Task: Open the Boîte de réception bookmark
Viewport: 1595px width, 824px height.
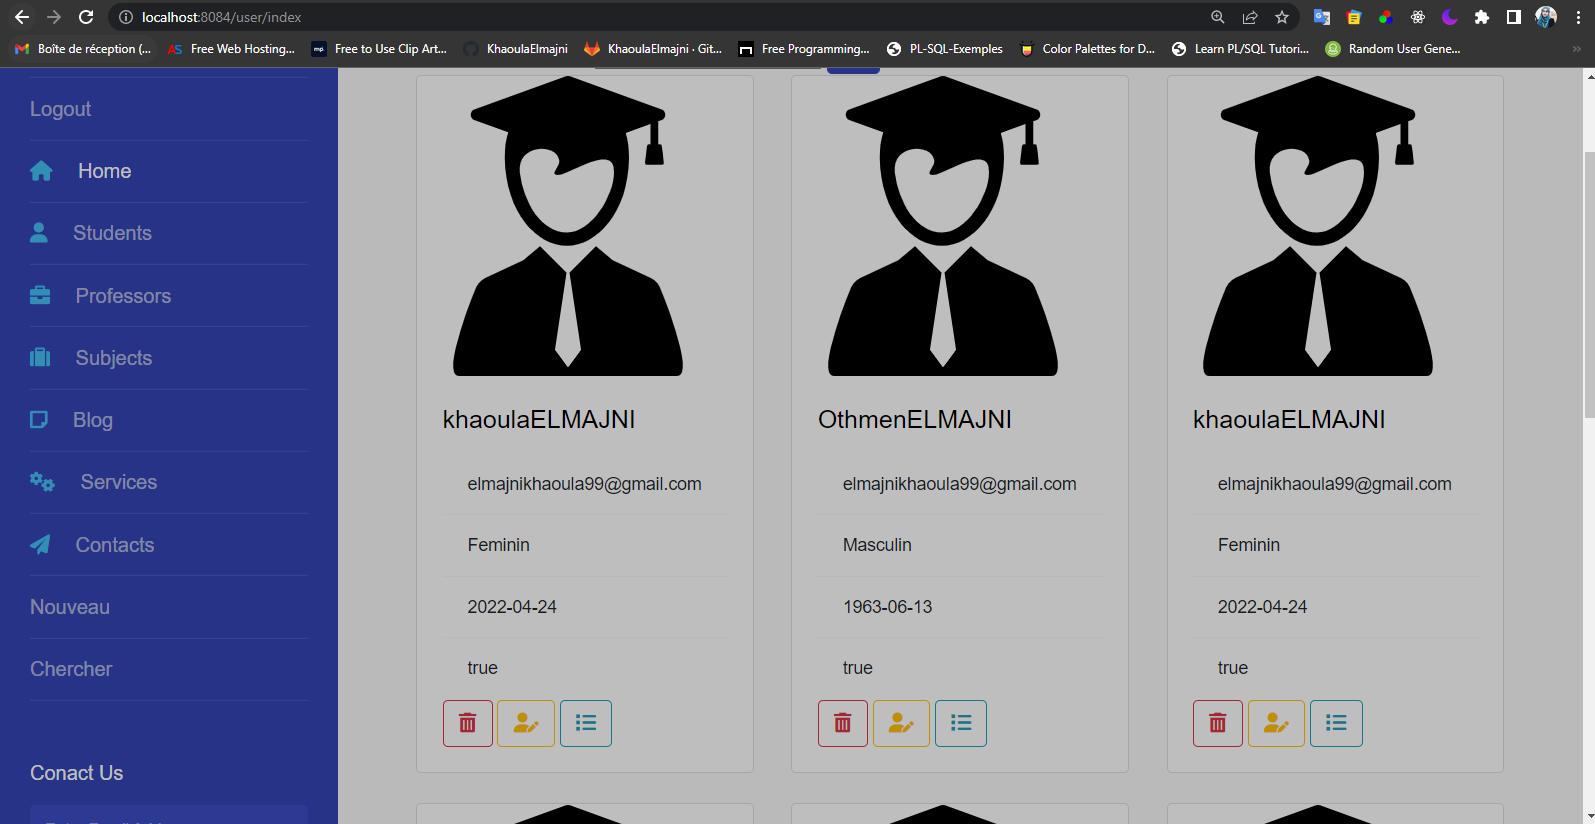Action: coord(83,49)
